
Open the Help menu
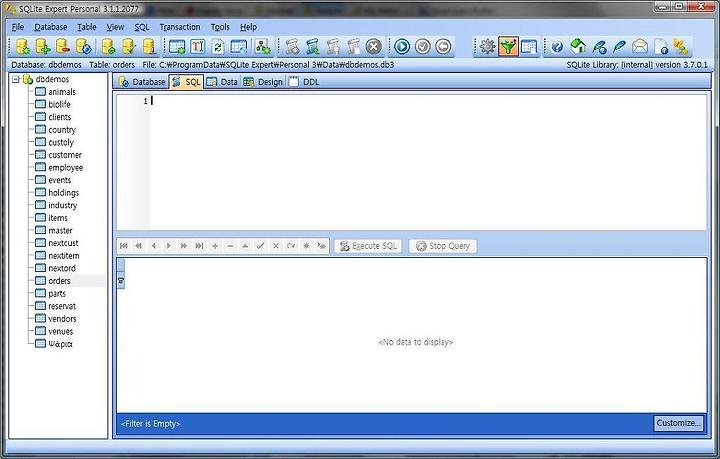[x=248, y=27]
